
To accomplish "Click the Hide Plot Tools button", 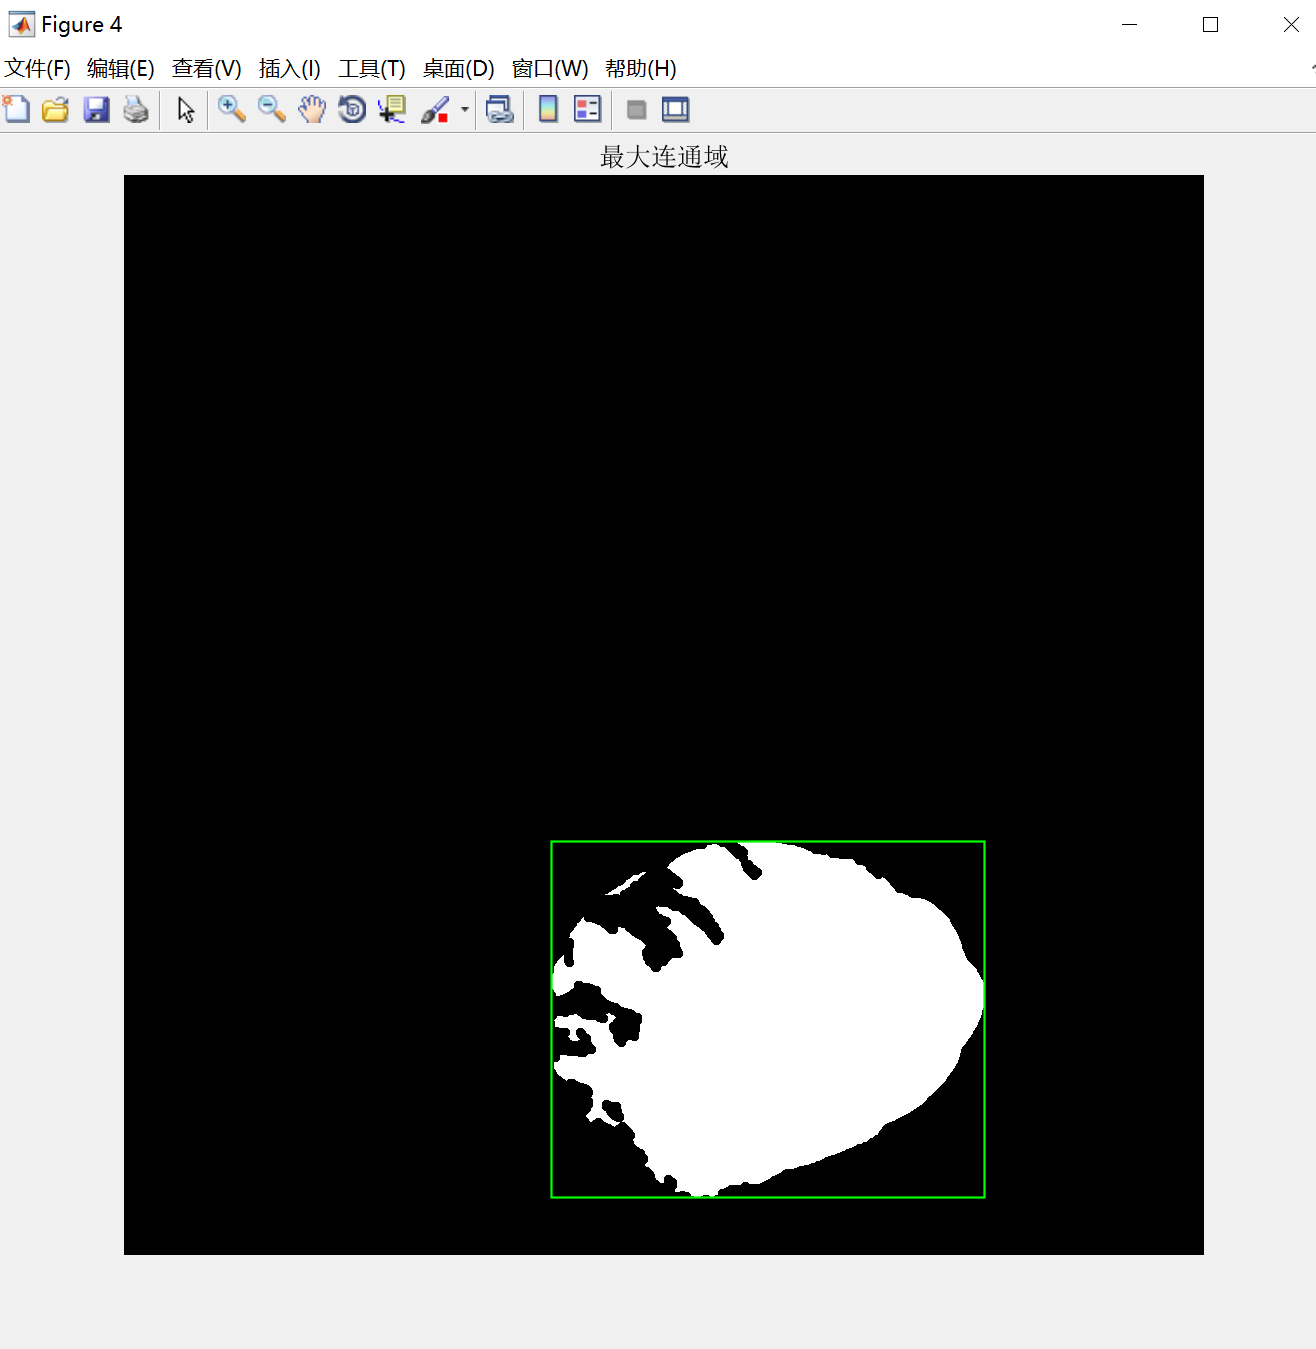I will coord(636,110).
